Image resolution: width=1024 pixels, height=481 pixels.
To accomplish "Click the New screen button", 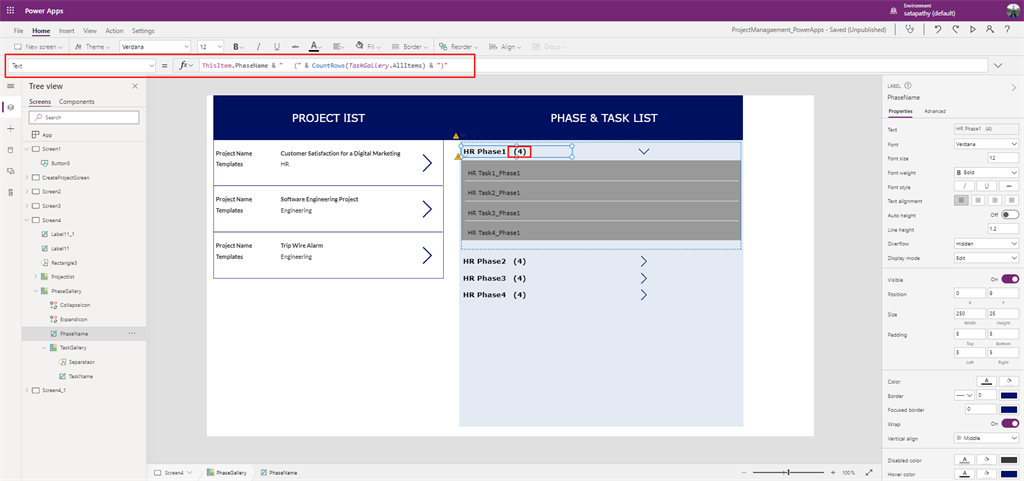I will pos(39,47).
